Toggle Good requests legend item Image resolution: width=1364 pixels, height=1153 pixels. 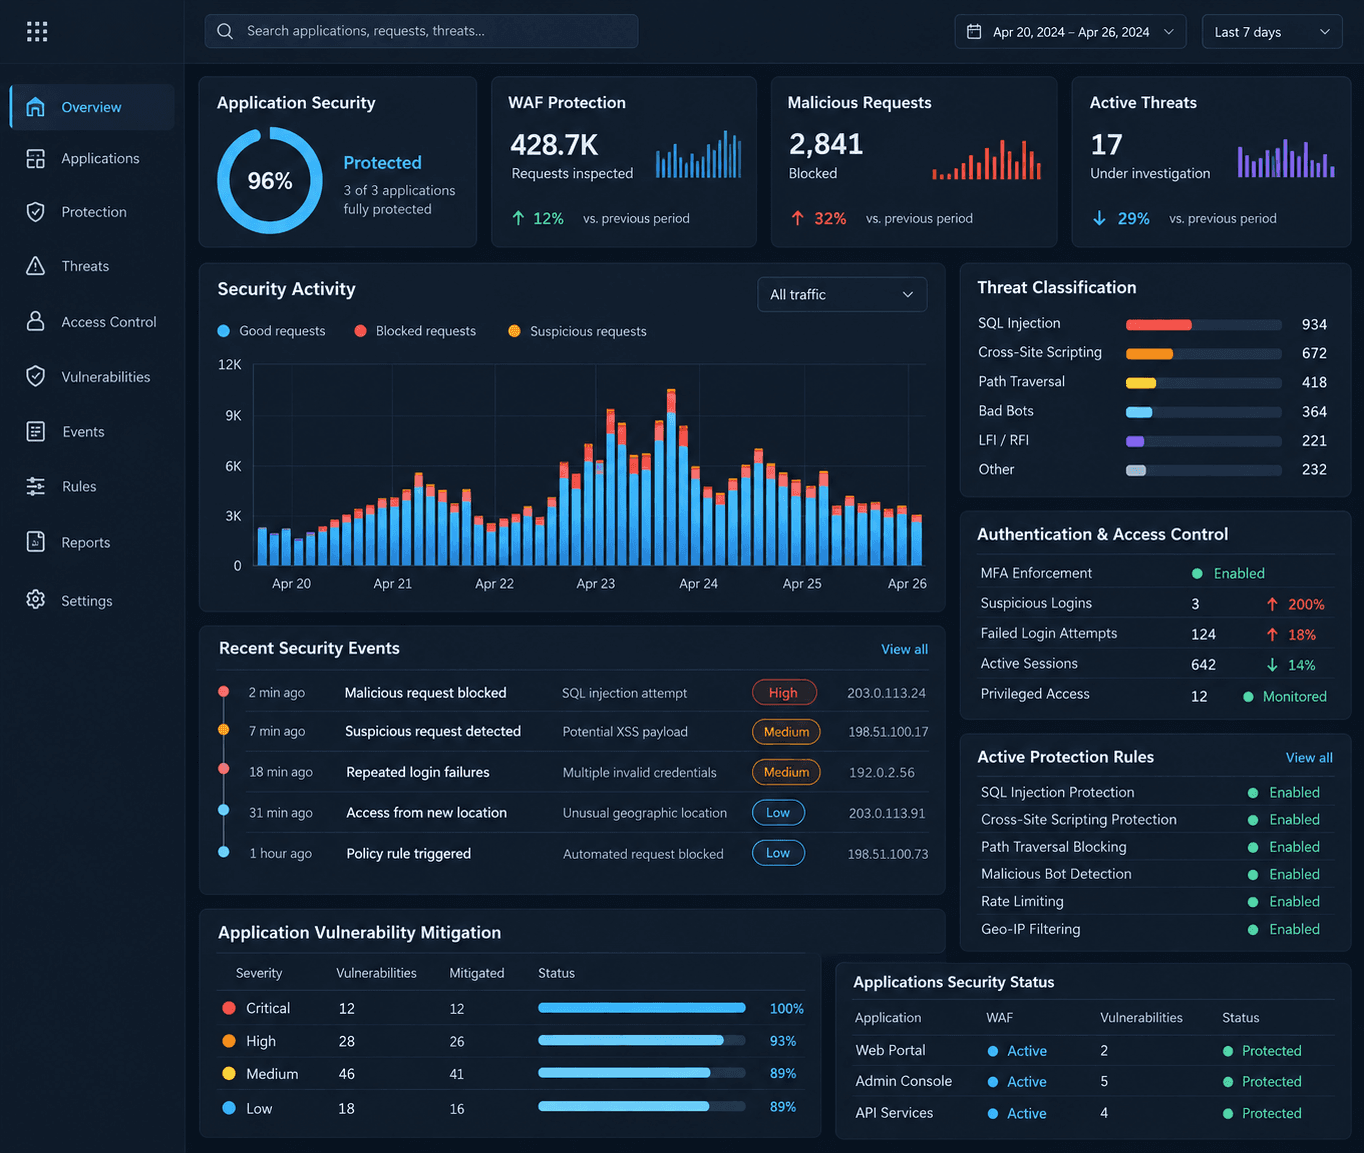[x=272, y=331]
